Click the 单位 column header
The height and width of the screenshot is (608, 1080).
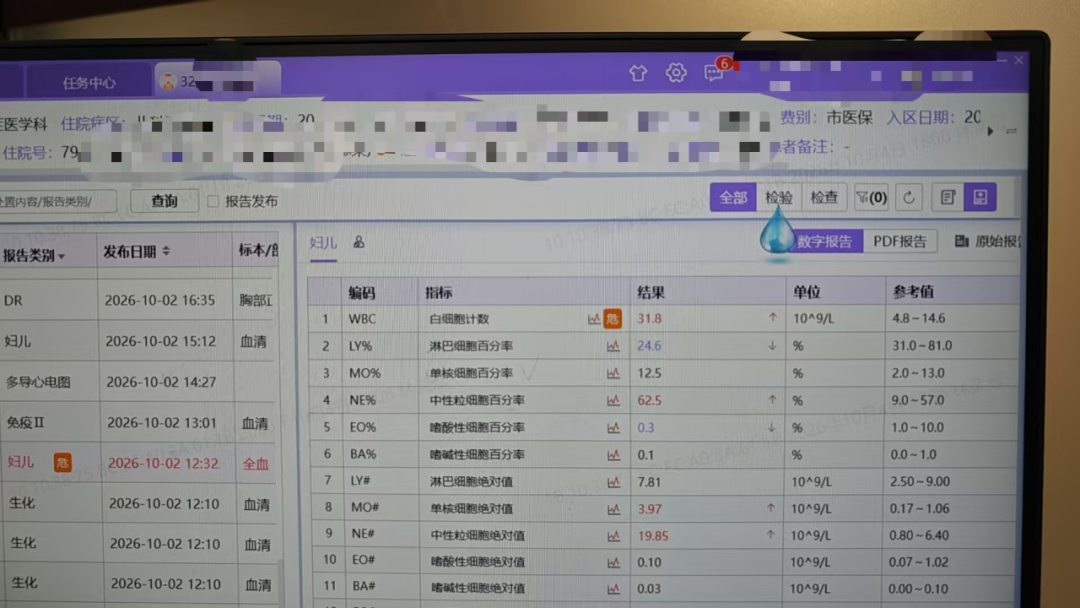click(x=807, y=292)
